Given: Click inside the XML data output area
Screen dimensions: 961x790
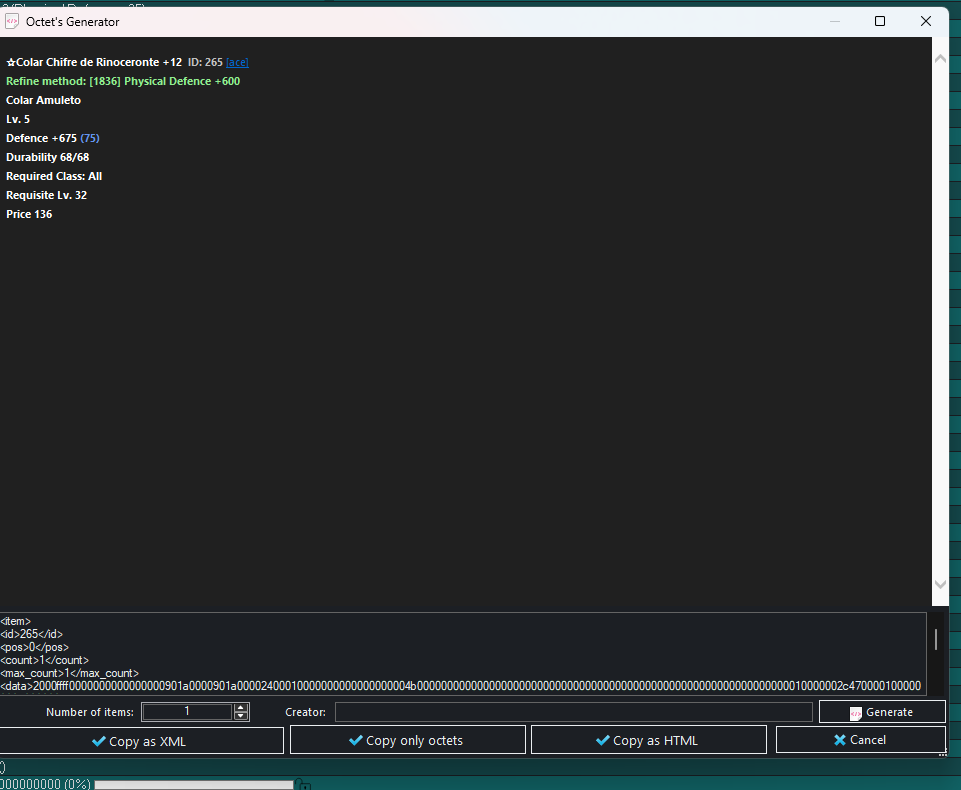Looking at the screenshot, I should tap(460, 653).
